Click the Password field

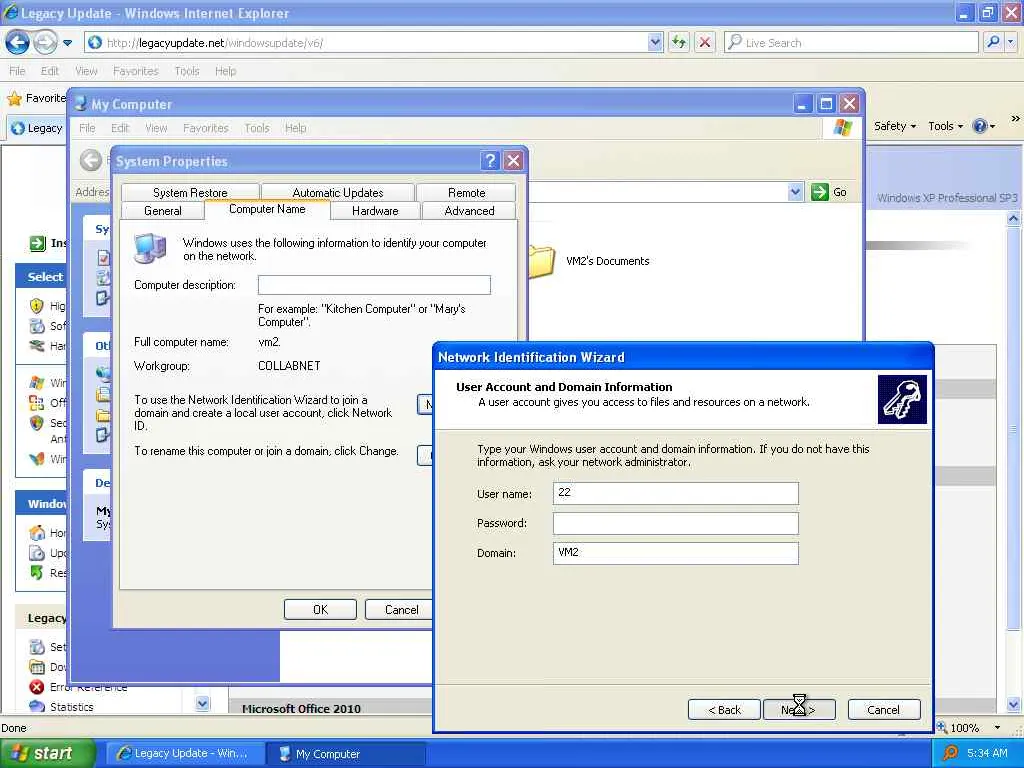pos(675,523)
